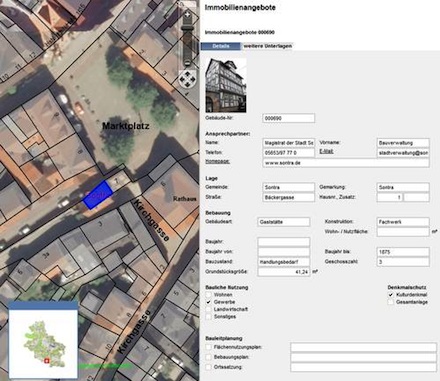
Task: Click the E-Mail address input field
Action: 403,153
